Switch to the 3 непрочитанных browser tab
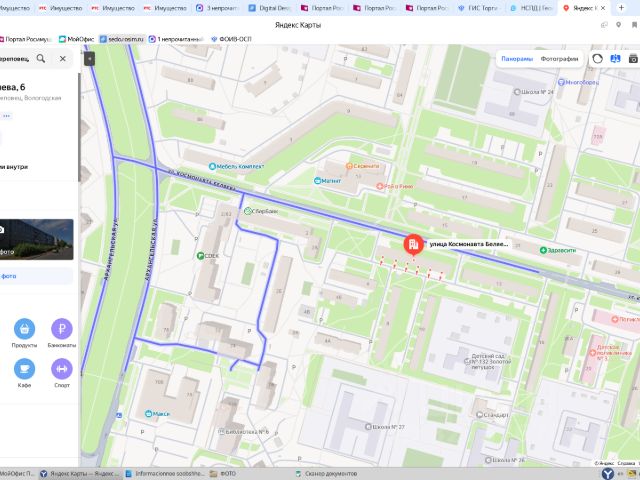This screenshot has width=640, height=480. click(217, 8)
